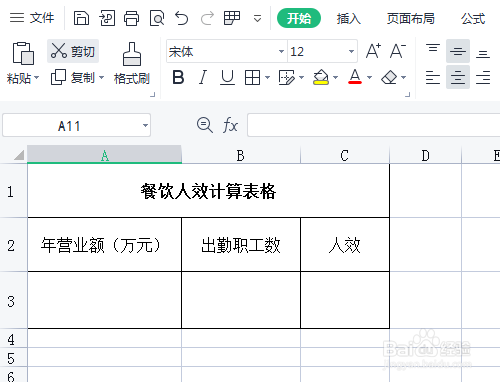
Task: Click the 粘贴 paste icon
Action: click(x=23, y=53)
